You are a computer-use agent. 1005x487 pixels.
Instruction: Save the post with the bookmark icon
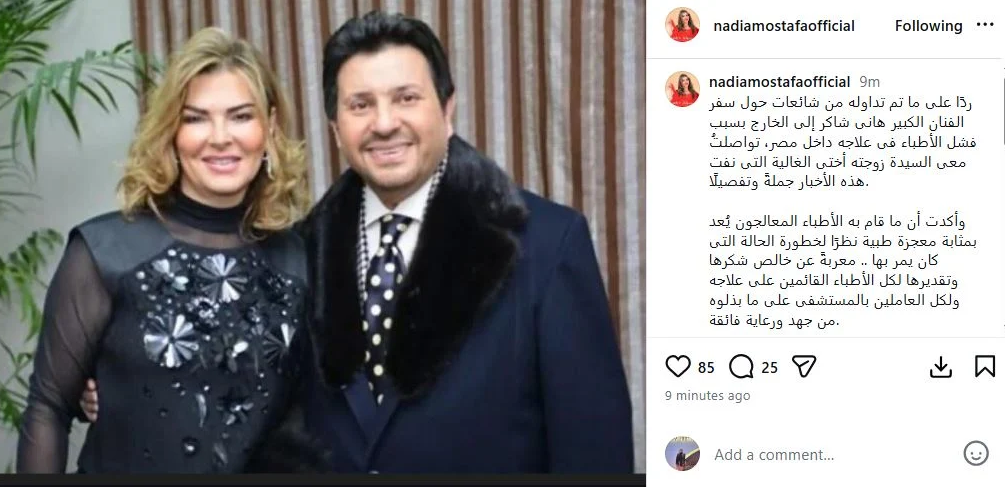pyautogui.click(x=984, y=367)
